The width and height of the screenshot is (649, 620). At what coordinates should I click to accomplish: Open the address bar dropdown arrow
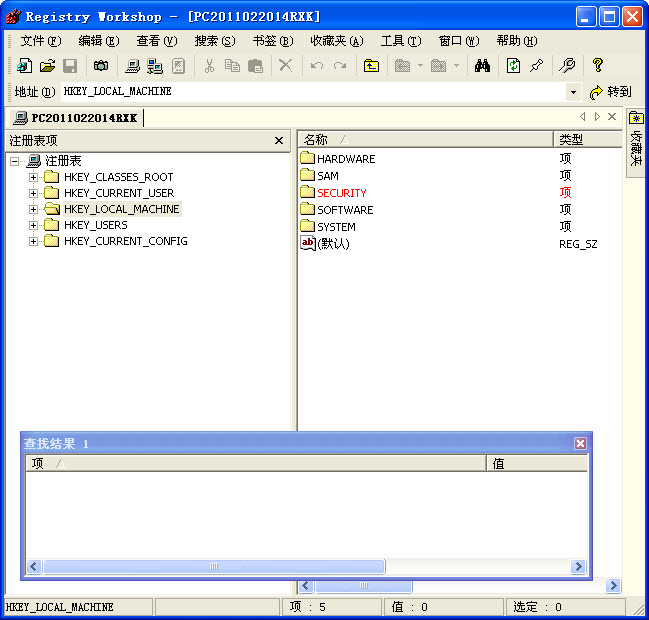[573, 92]
